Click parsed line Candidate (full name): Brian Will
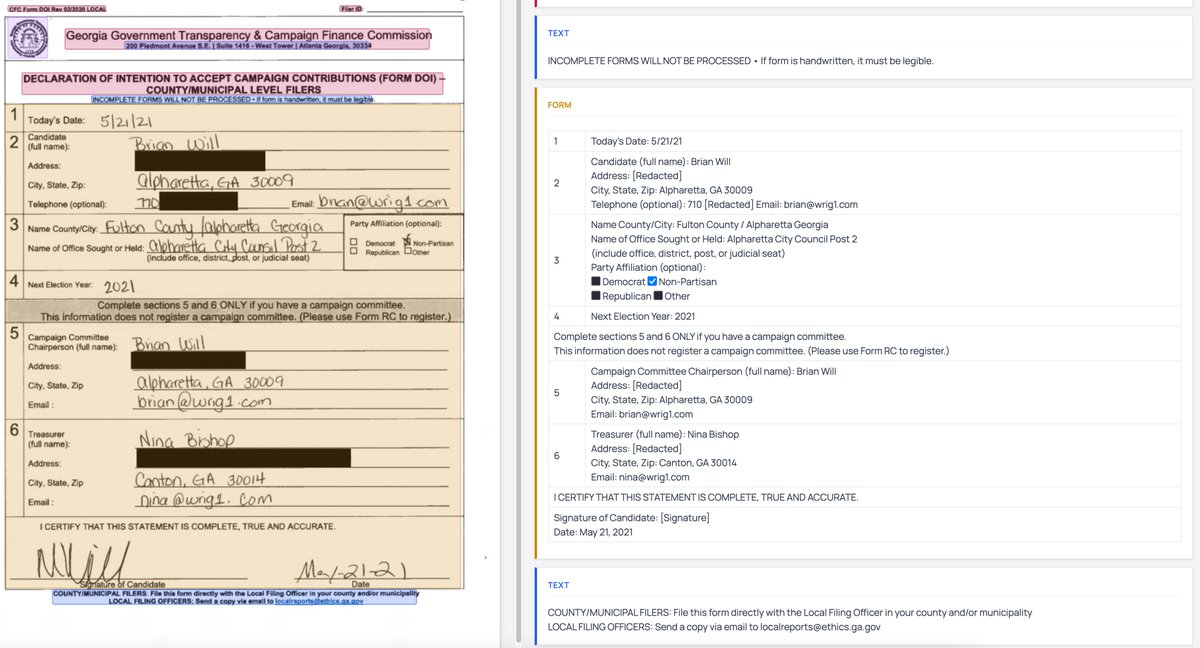This screenshot has width=1200, height=648. point(660,161)
